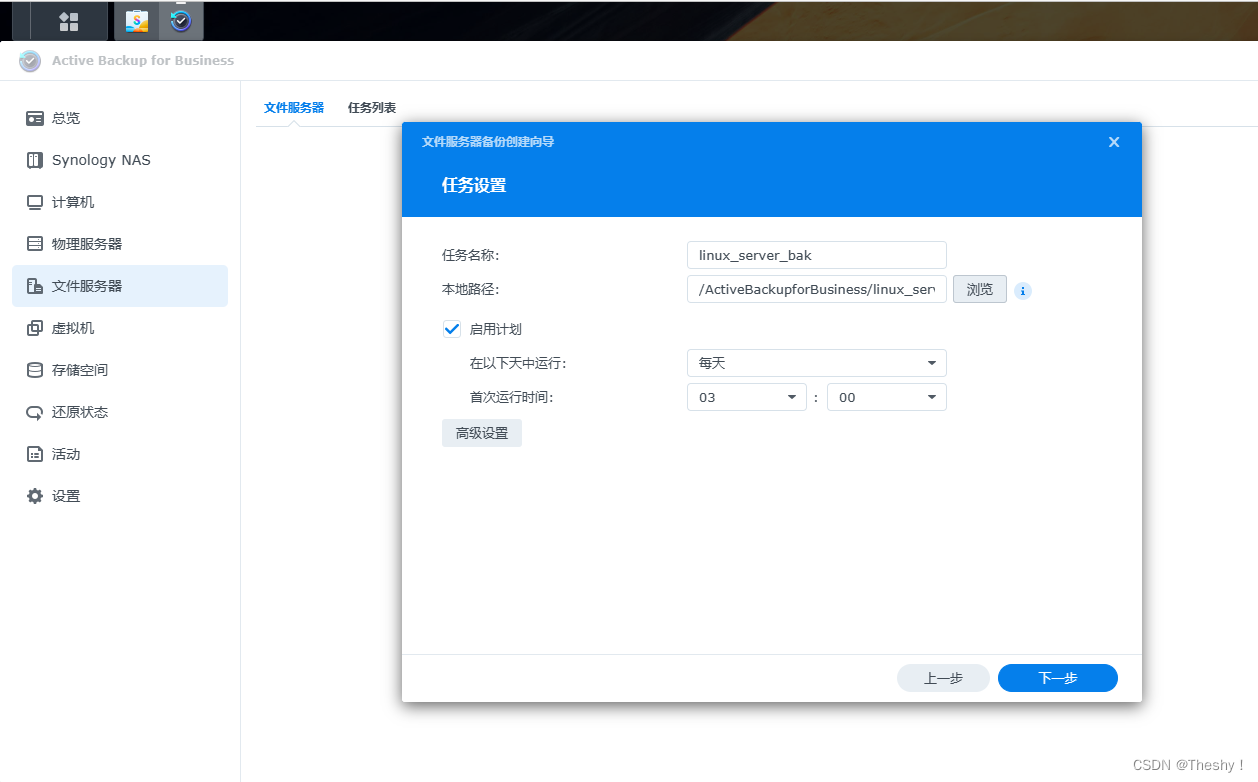
Task: Click the 首次运行时间 label
Action: pyautogui.click(x=511, y=397)
